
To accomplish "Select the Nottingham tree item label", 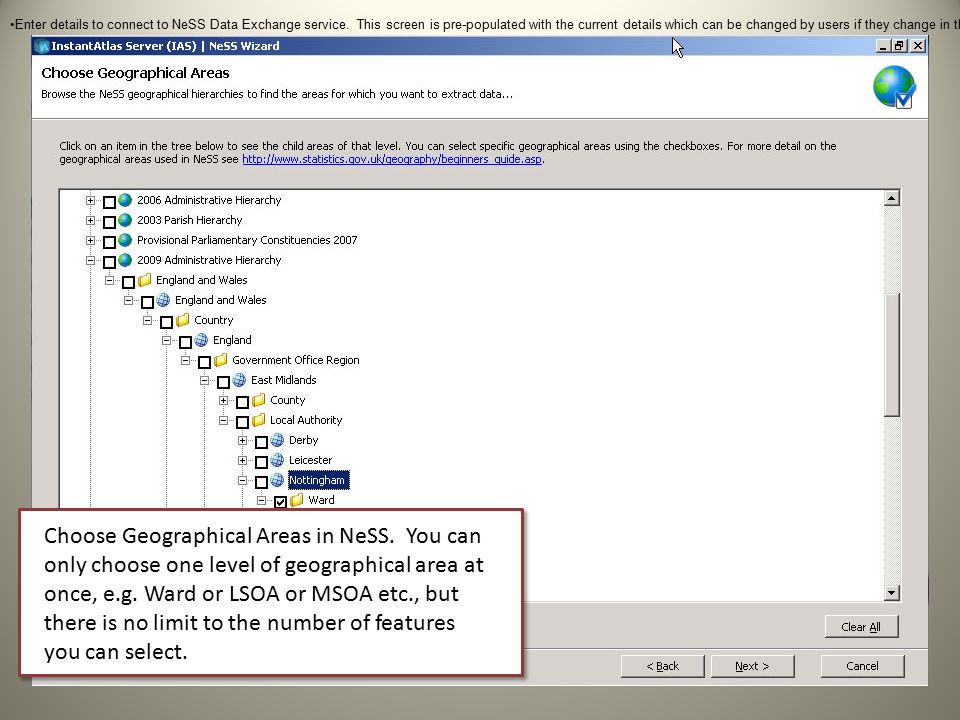I will [x=317, y=480].
